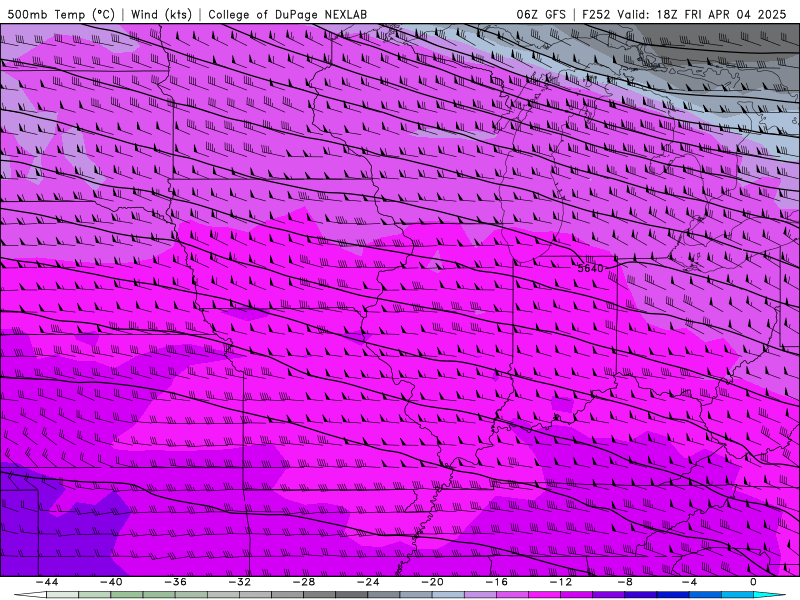800x600 pixels.
Task: Click the -8 colorbar tick label
Action: click(626, 582)
